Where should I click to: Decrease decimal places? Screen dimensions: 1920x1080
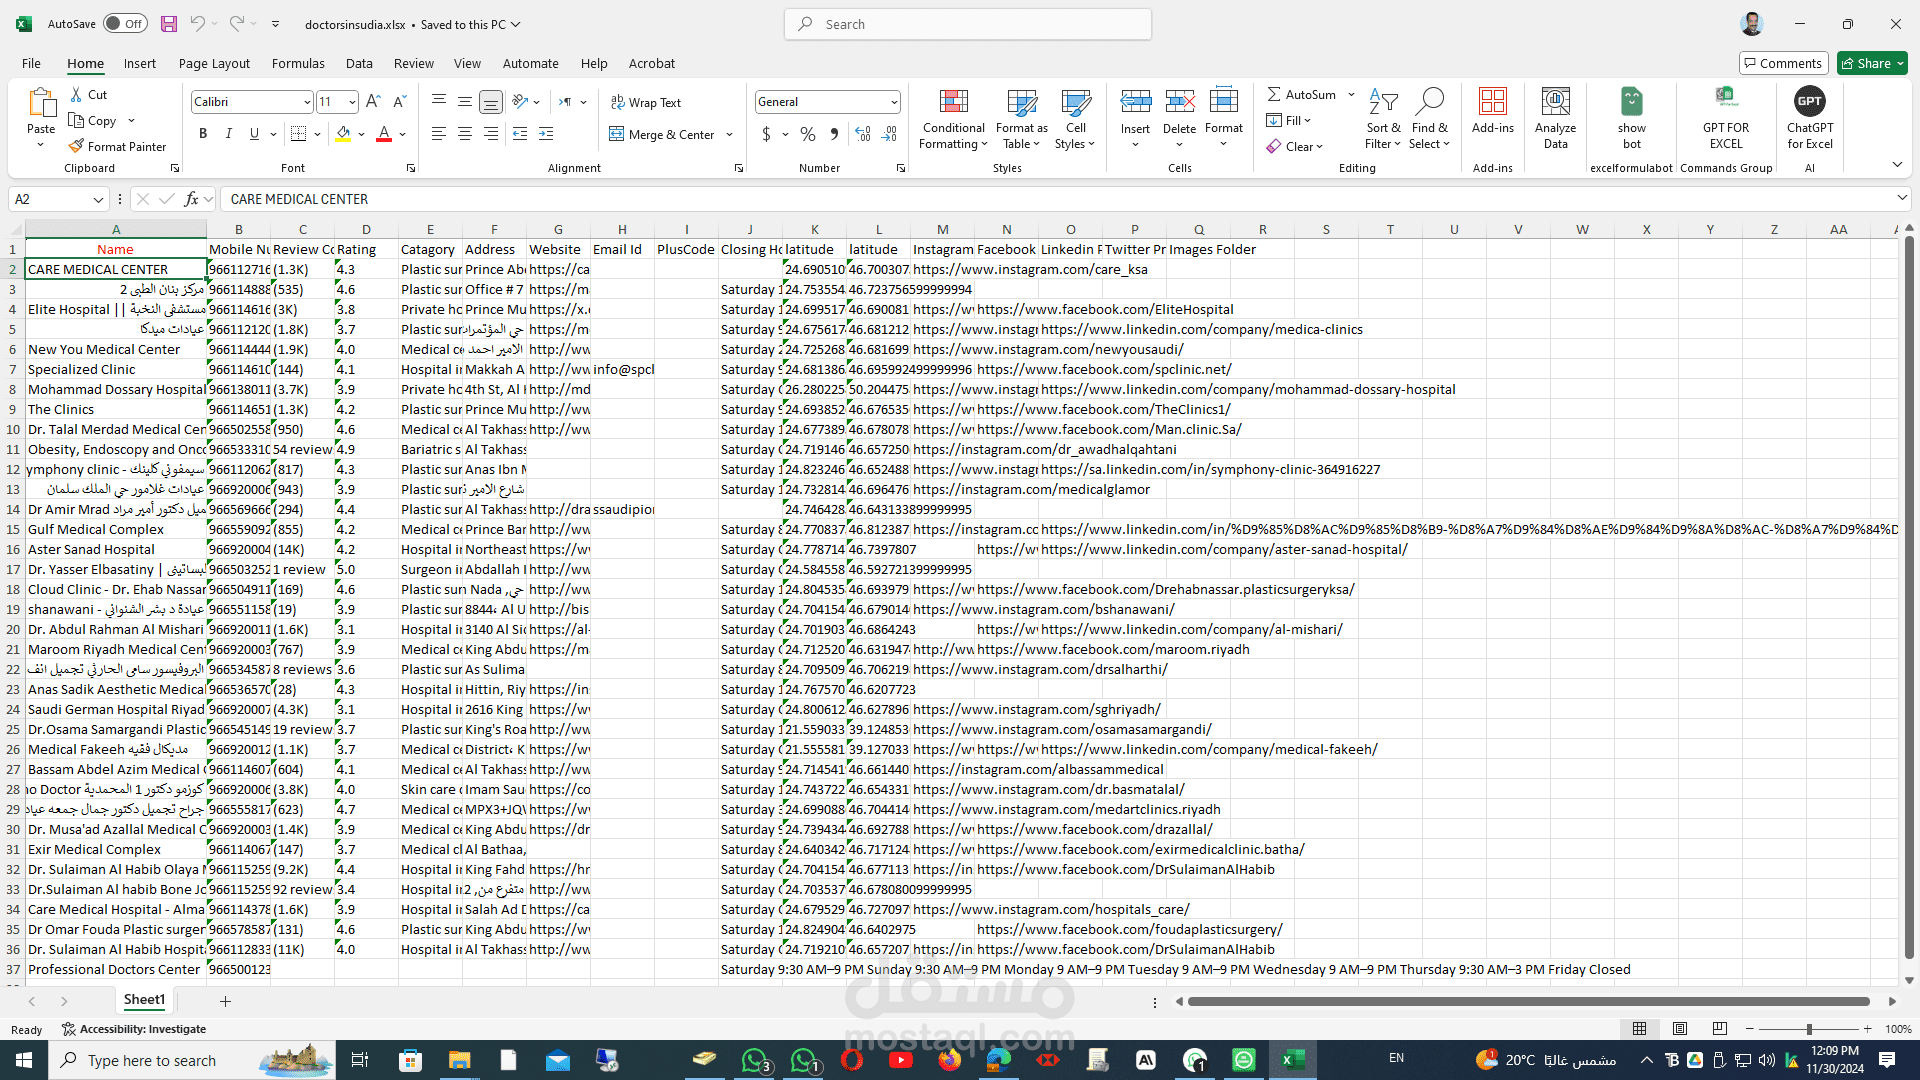[x=890, y=134]
